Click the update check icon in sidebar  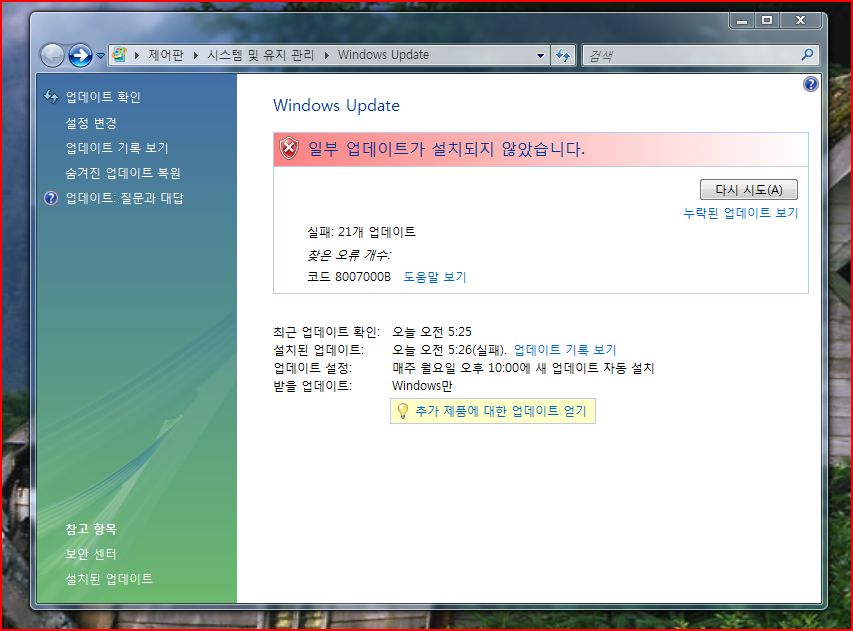[x=51, y=97]
